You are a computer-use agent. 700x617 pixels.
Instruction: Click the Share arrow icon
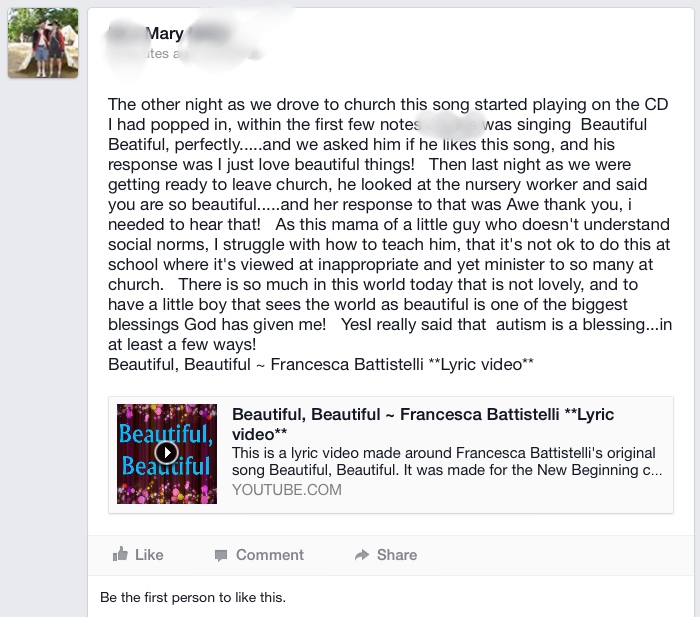point(362,555)
